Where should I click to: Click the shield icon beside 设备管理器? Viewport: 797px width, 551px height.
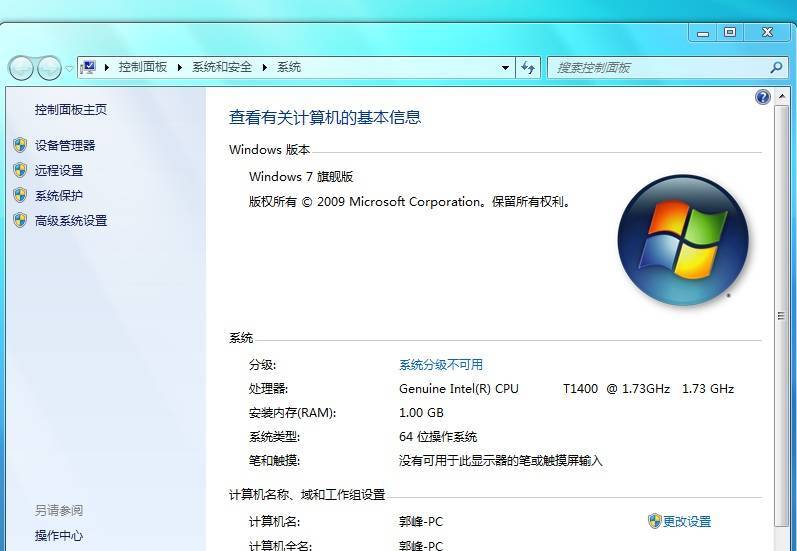(x=20, y=145)
